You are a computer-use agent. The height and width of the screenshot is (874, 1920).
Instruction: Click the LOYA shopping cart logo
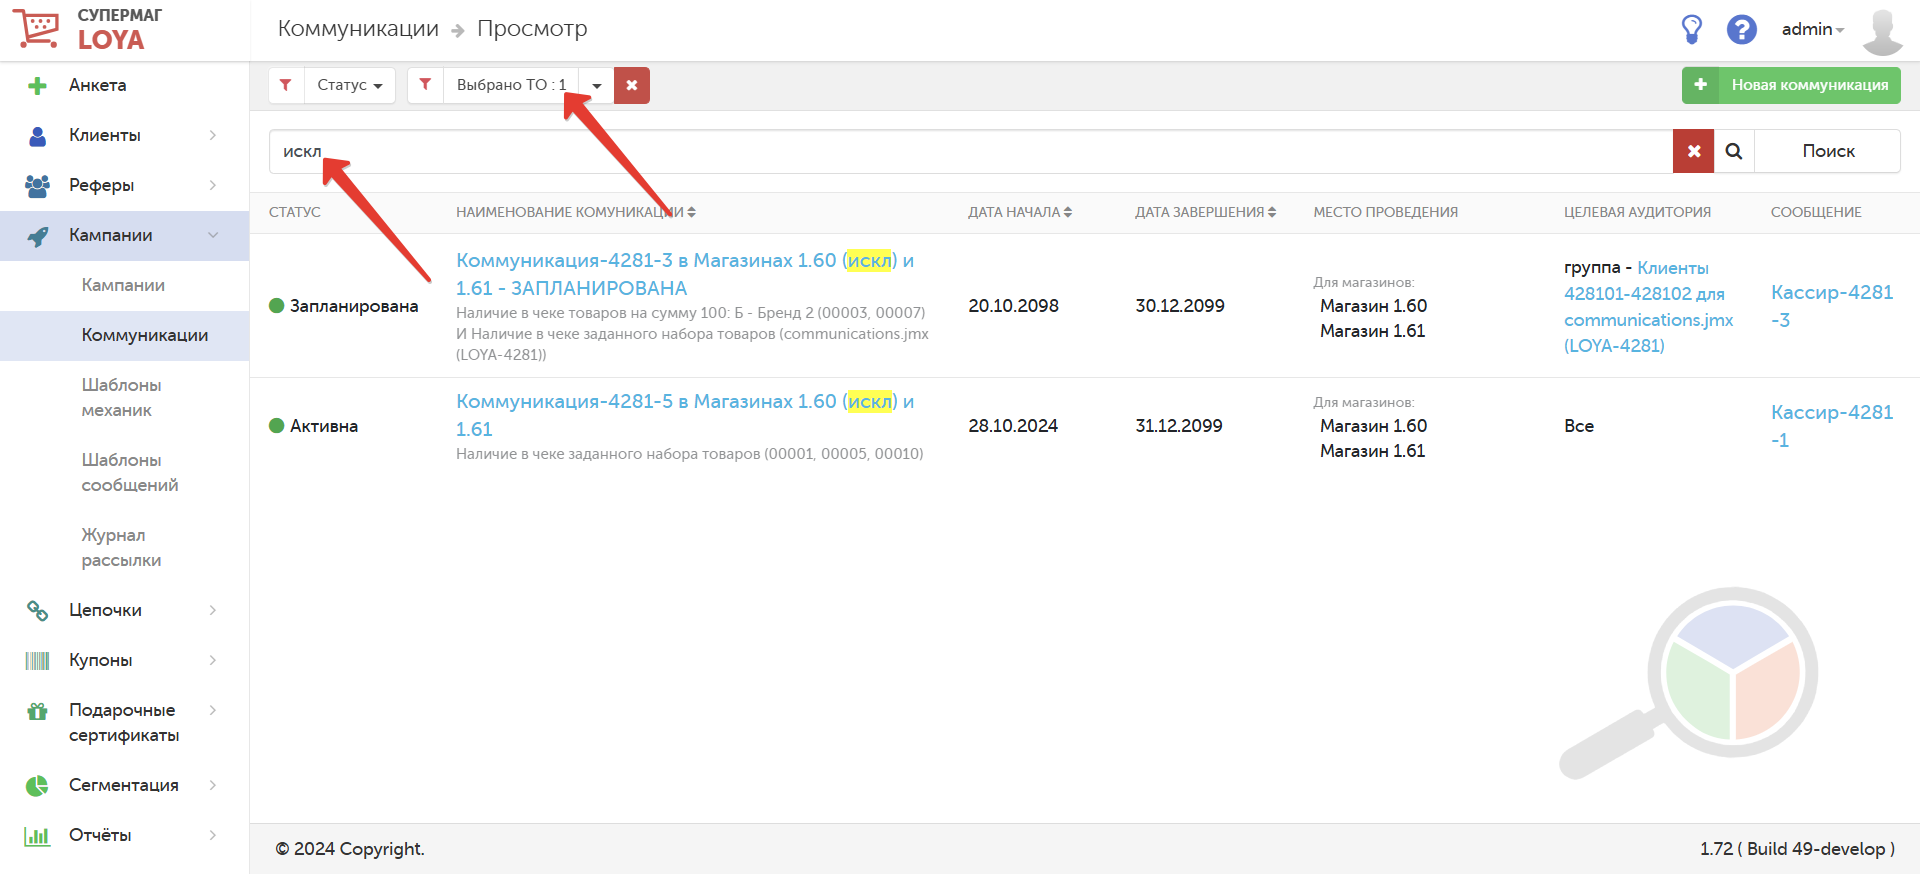(x=37, y=28)
